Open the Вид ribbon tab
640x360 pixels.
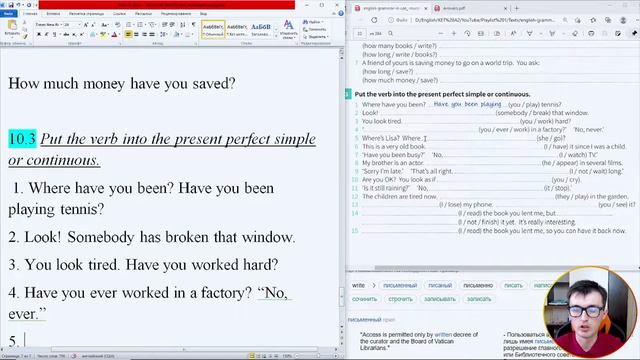pyautogui.click(x=203, y=13)
